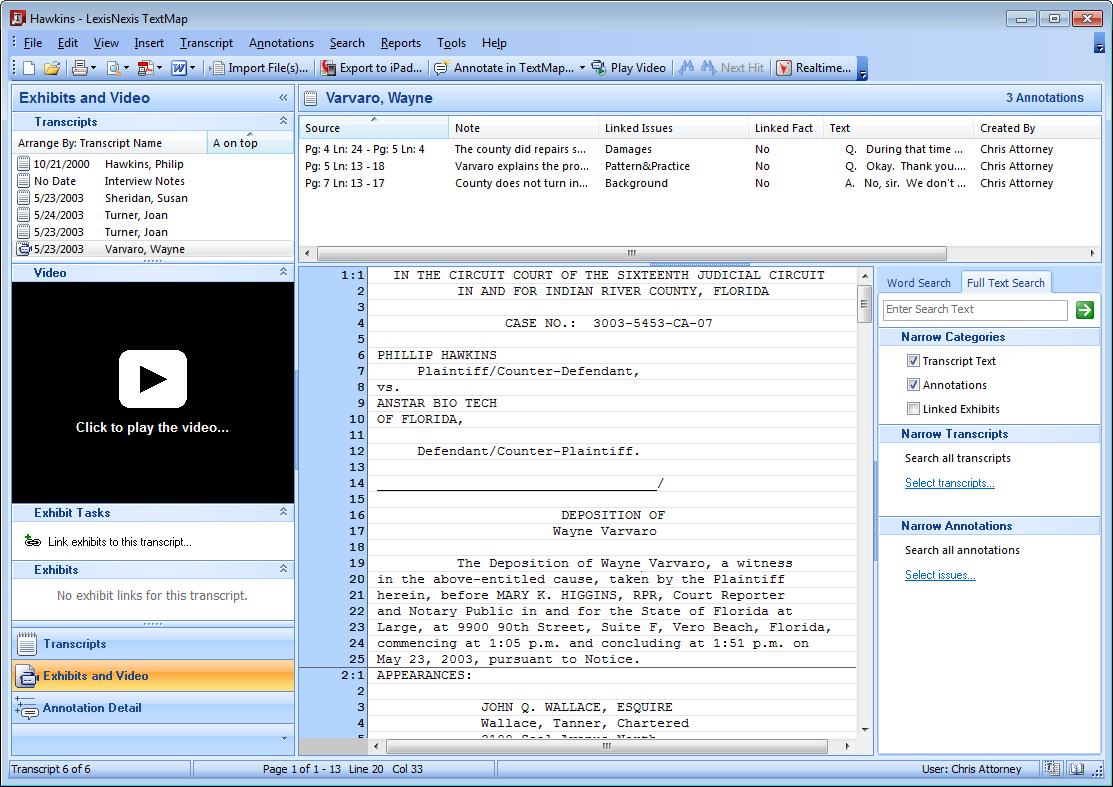The image size is (1113, 787).
Task: Open the View menu
Action: 106,43
